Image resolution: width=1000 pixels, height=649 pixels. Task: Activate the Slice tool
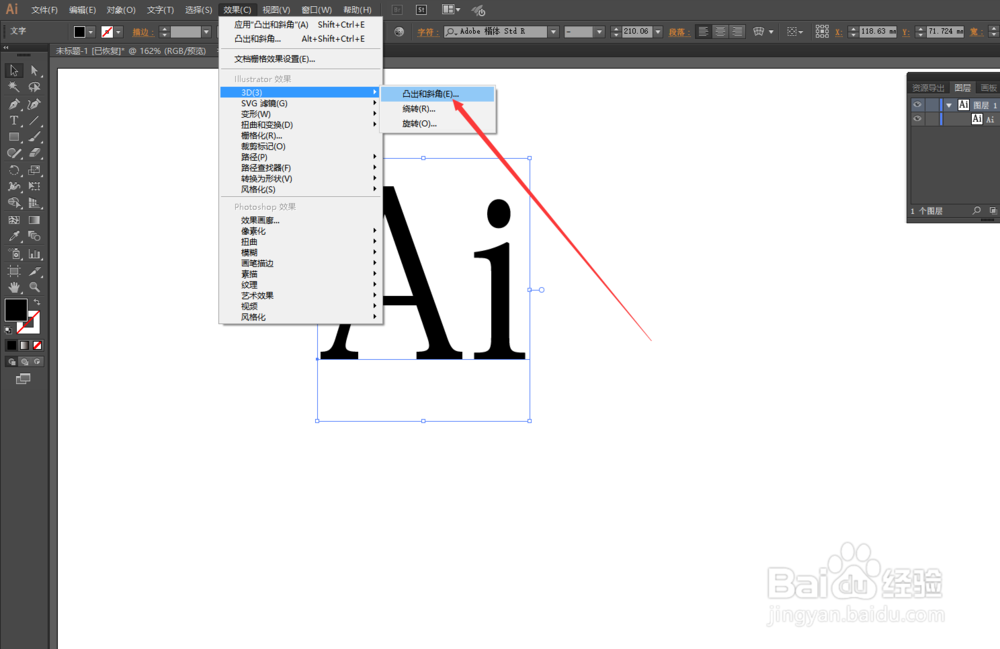click(x=34, y=271)
